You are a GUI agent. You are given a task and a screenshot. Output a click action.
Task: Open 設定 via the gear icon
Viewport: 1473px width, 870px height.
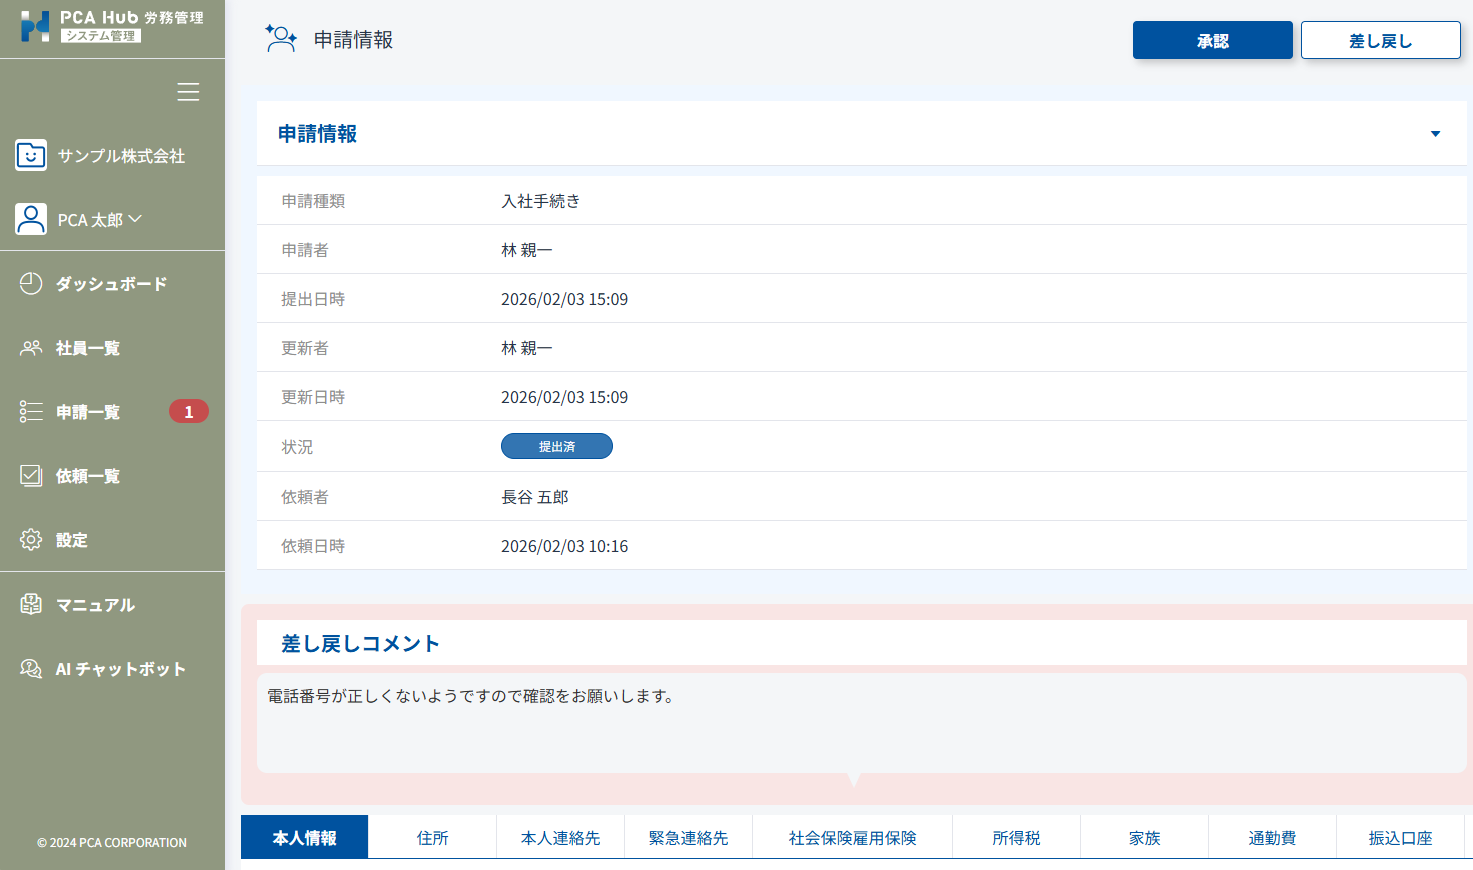pyautogui.click(x=31, y=540)
